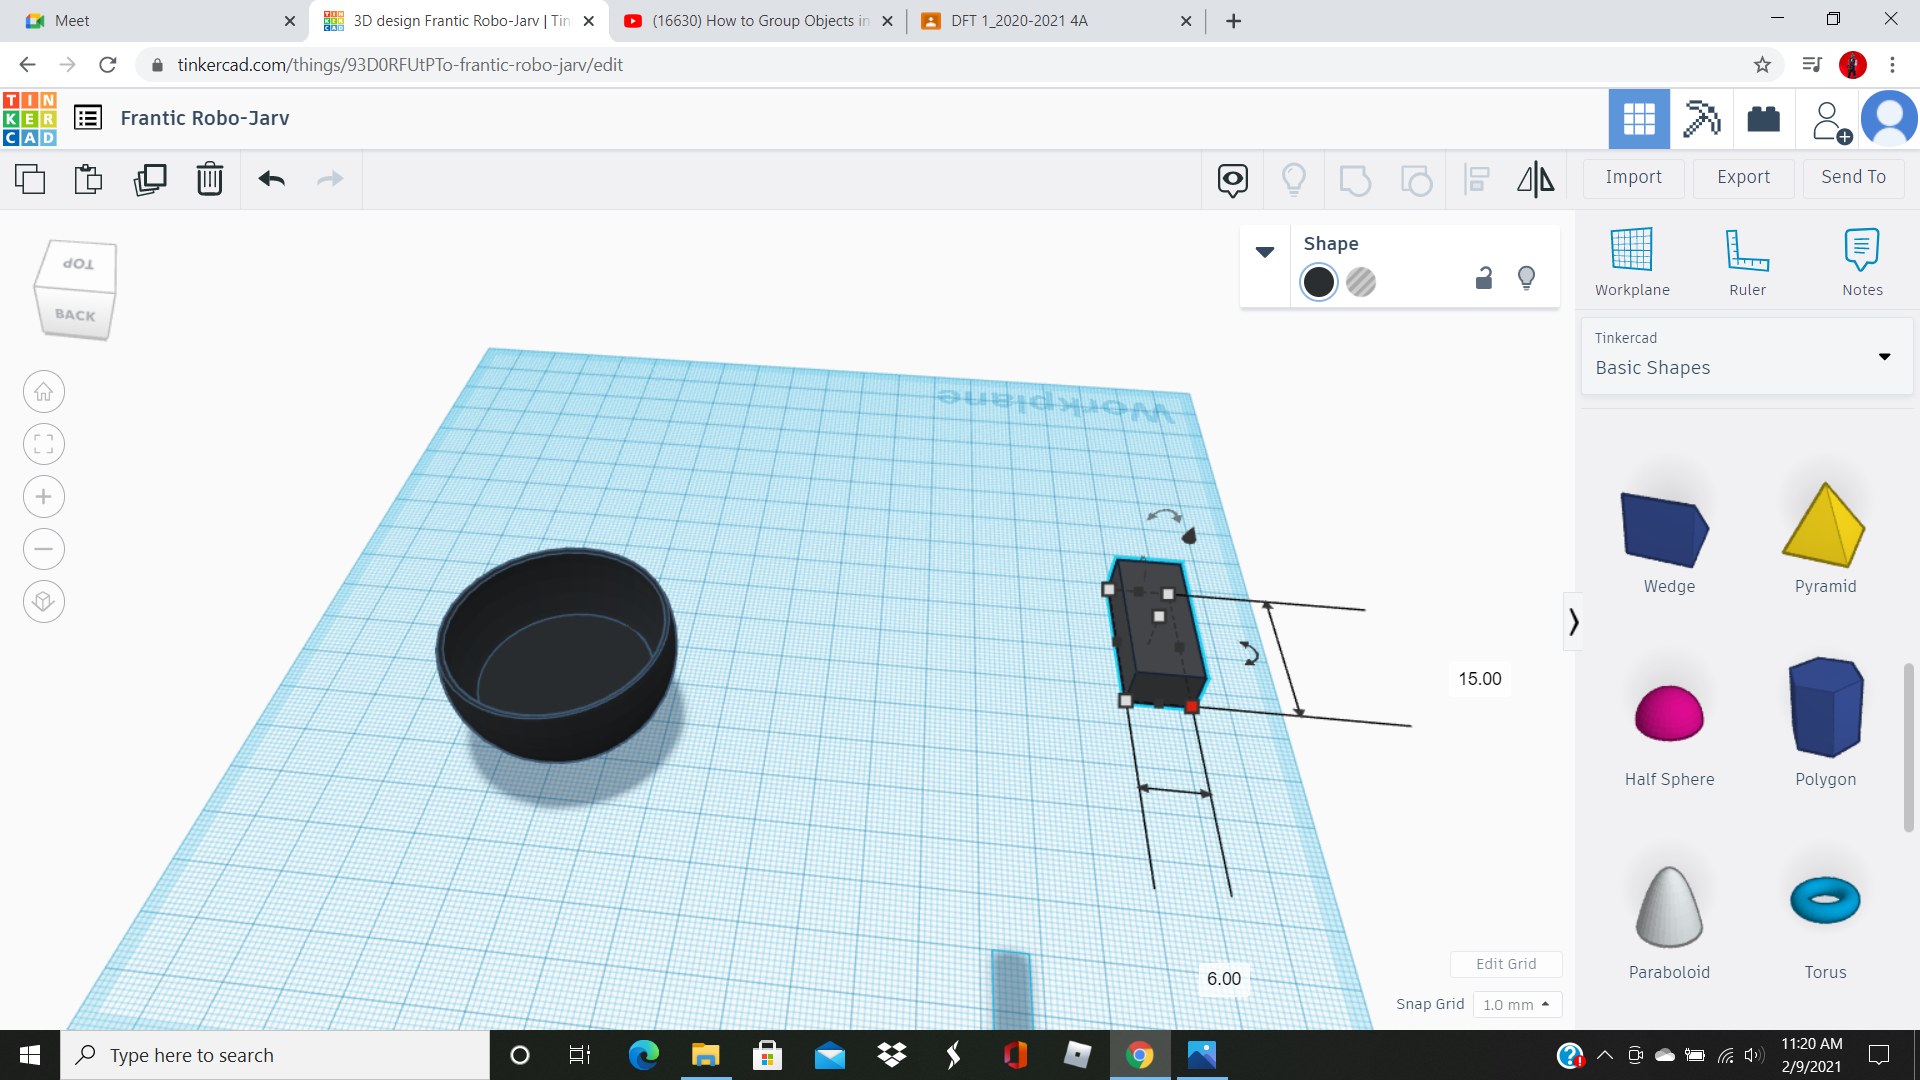Pick the solid black color swatch

point(1318,282)
